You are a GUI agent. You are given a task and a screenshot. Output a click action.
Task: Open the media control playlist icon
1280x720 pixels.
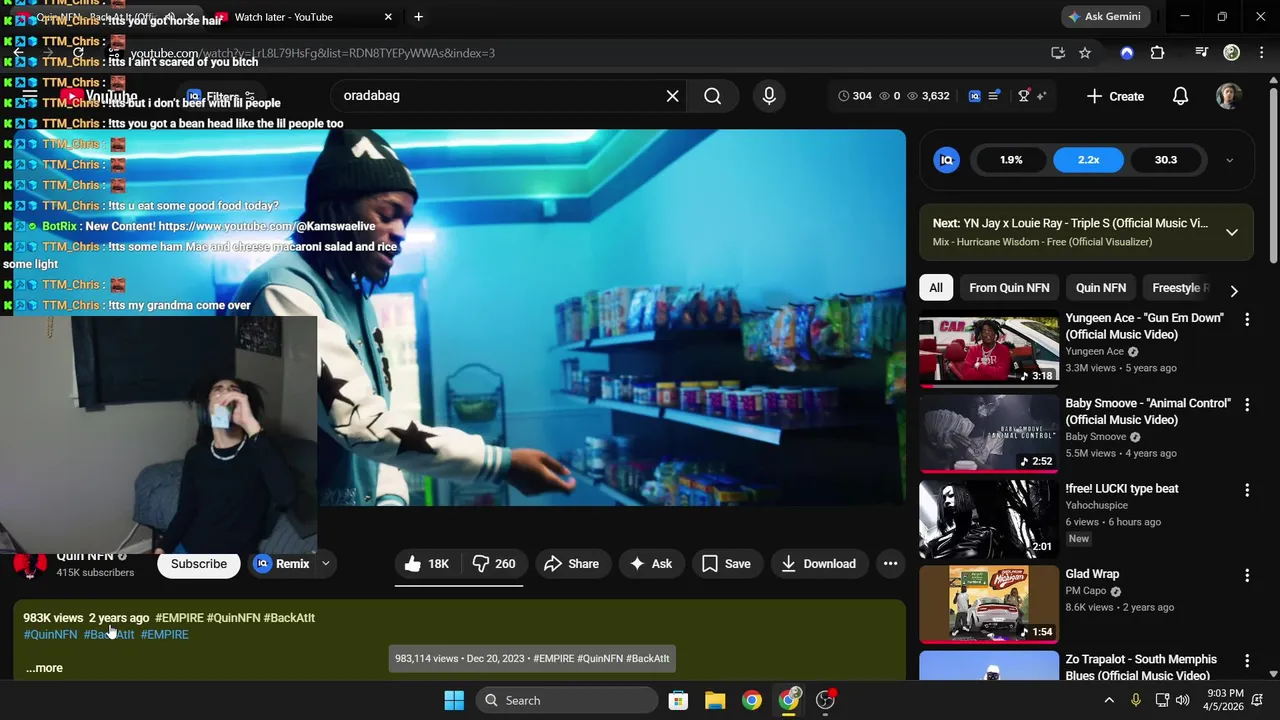pos(1202,53)
